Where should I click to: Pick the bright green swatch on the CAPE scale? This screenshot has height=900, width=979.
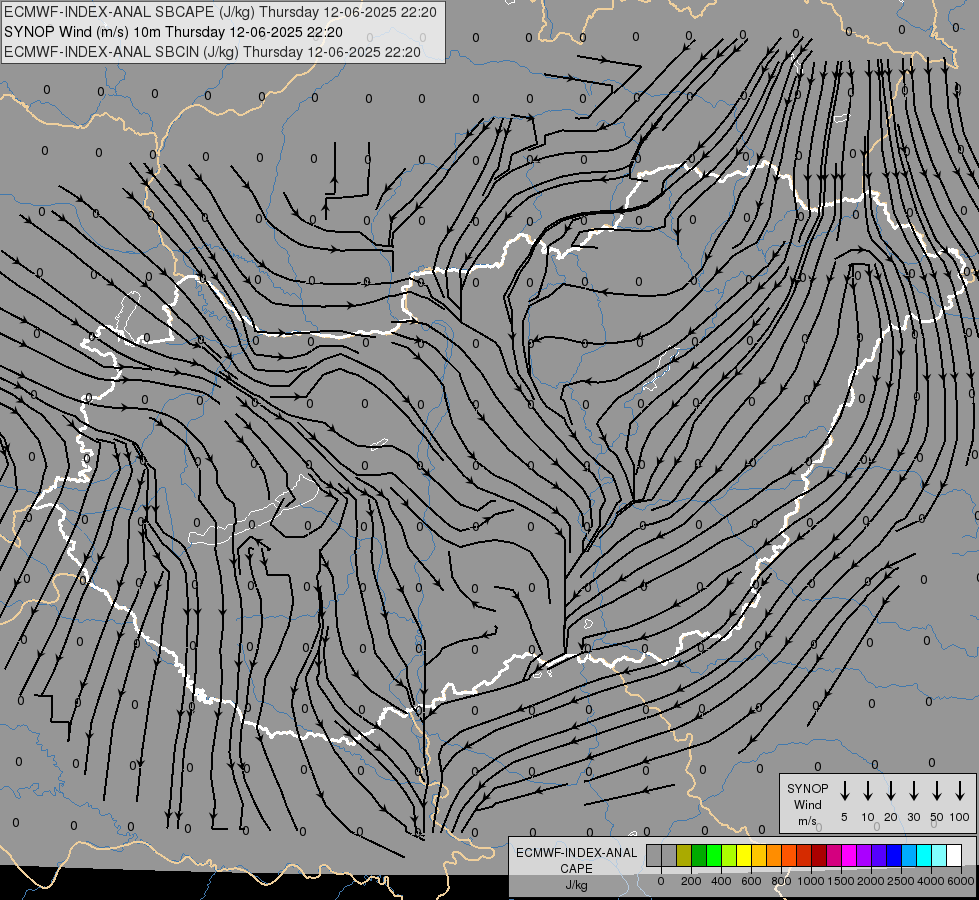(714, 856)
